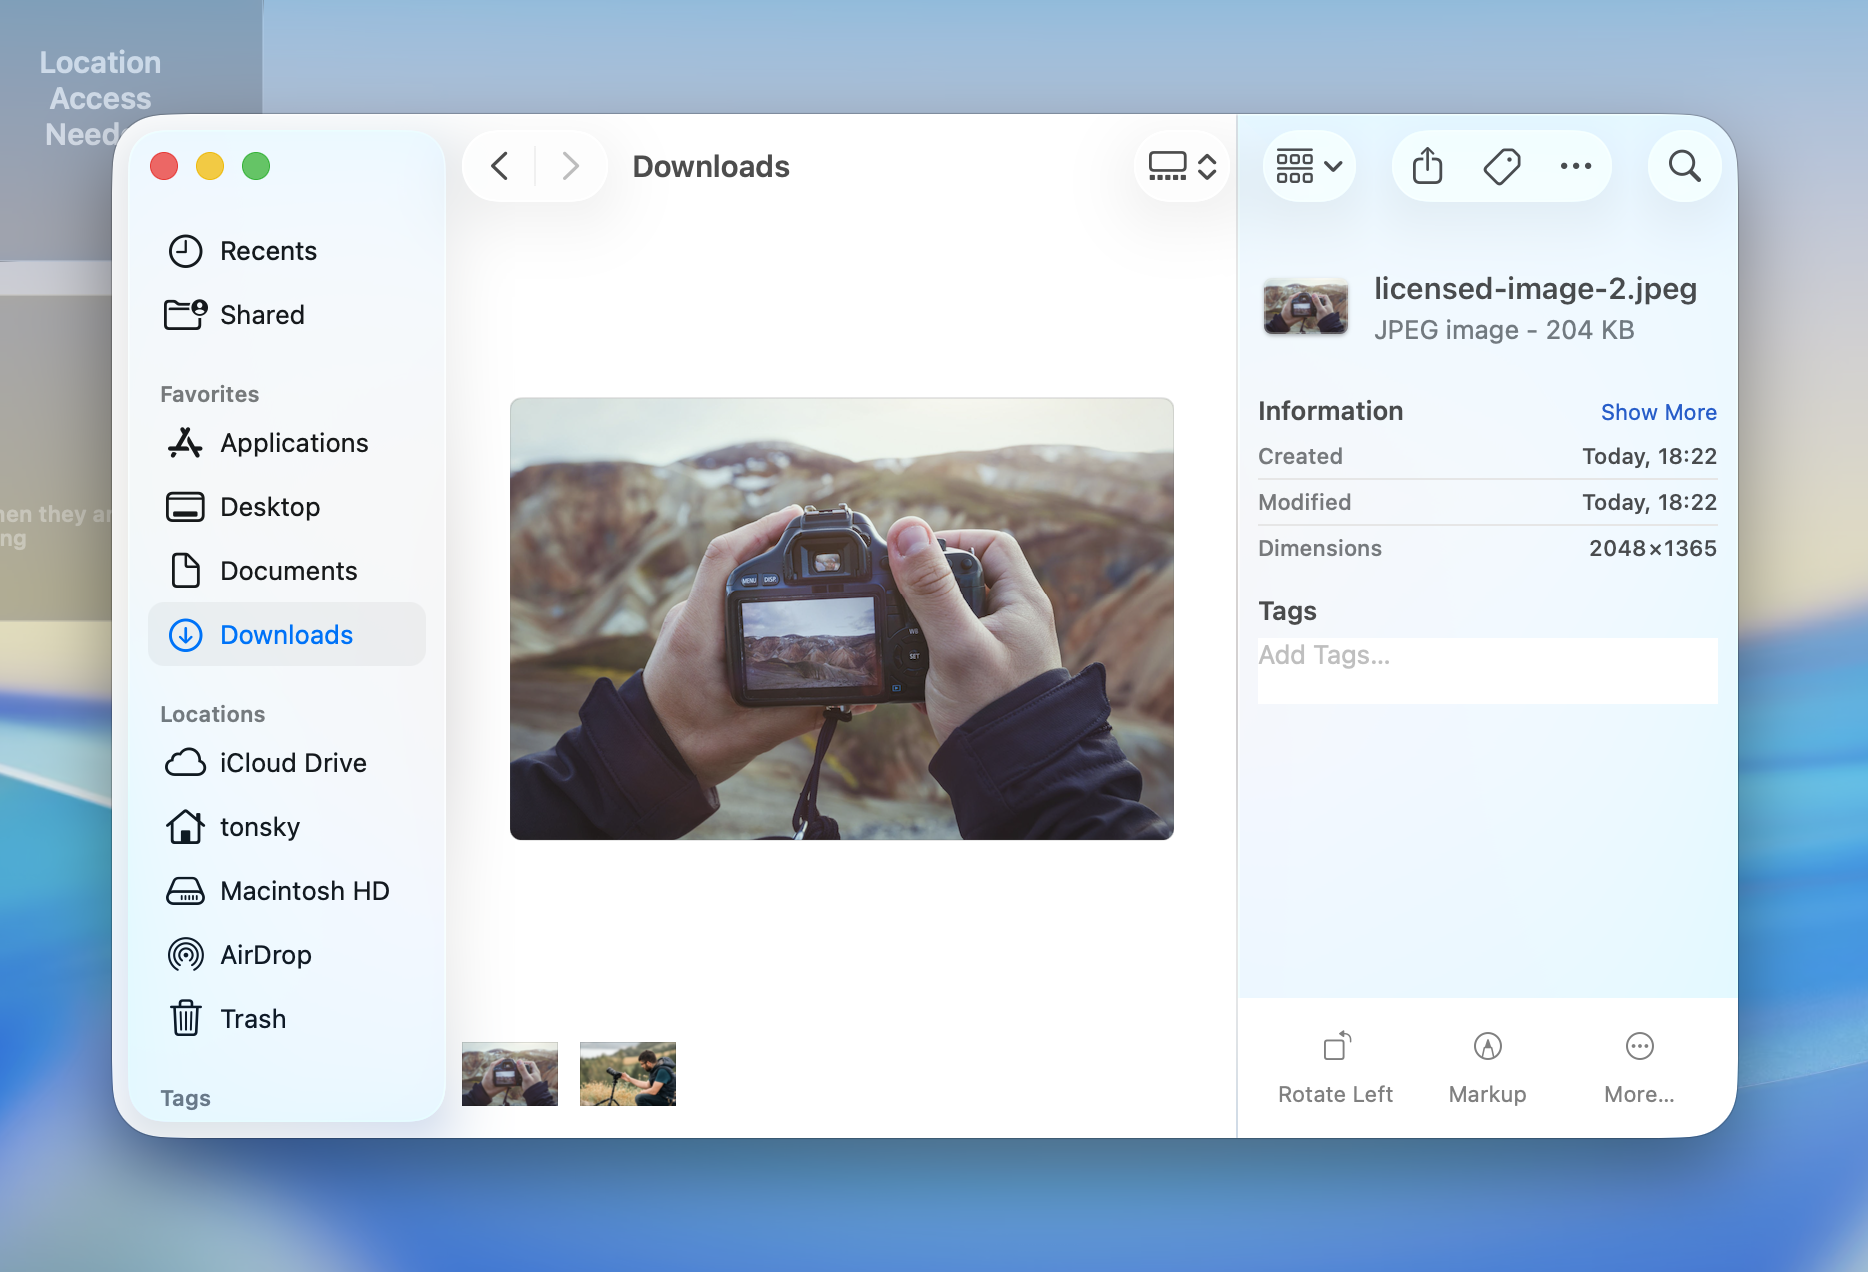The height and width of the screenshot is (1272, 1868).
Task: Click the Share toolbar icon
Action: (x=1428, y=166)
